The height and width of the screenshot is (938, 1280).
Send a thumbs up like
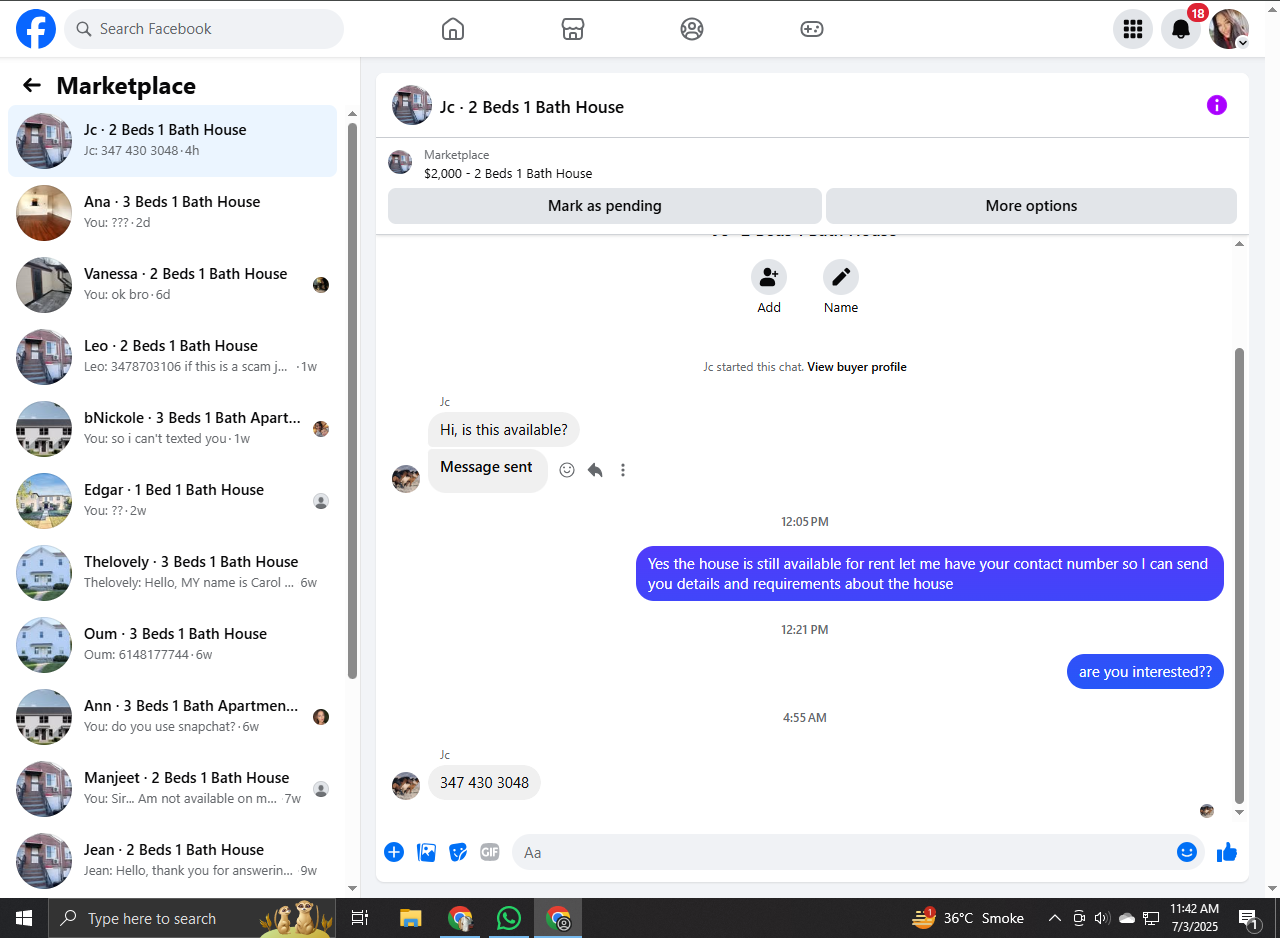1227,852
